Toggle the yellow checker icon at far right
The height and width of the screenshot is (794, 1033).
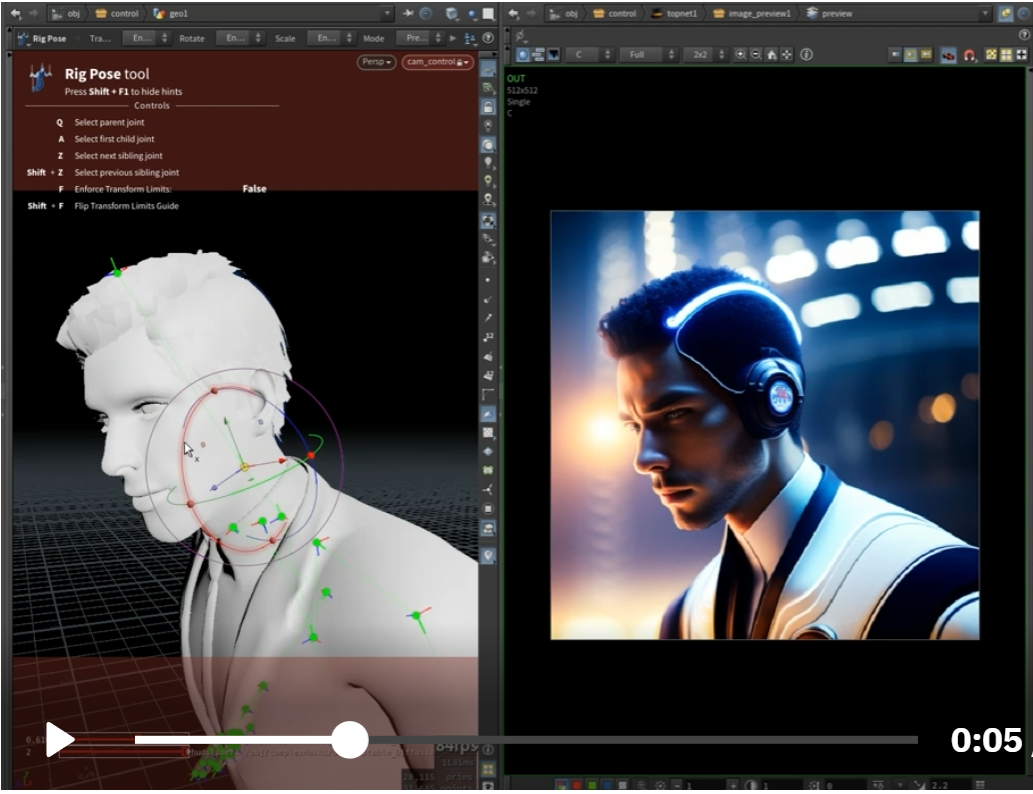pyautogui.click(x=991, y=55)
